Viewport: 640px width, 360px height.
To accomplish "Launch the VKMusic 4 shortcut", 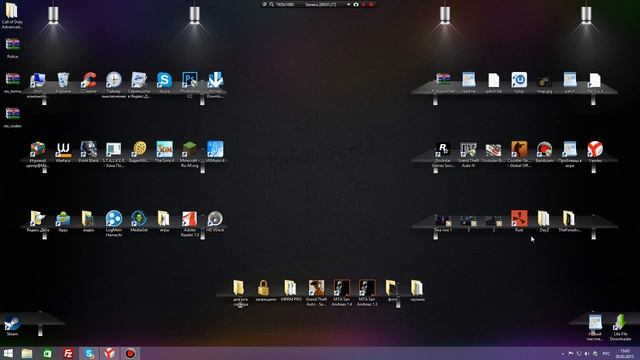I will (215, 150).
